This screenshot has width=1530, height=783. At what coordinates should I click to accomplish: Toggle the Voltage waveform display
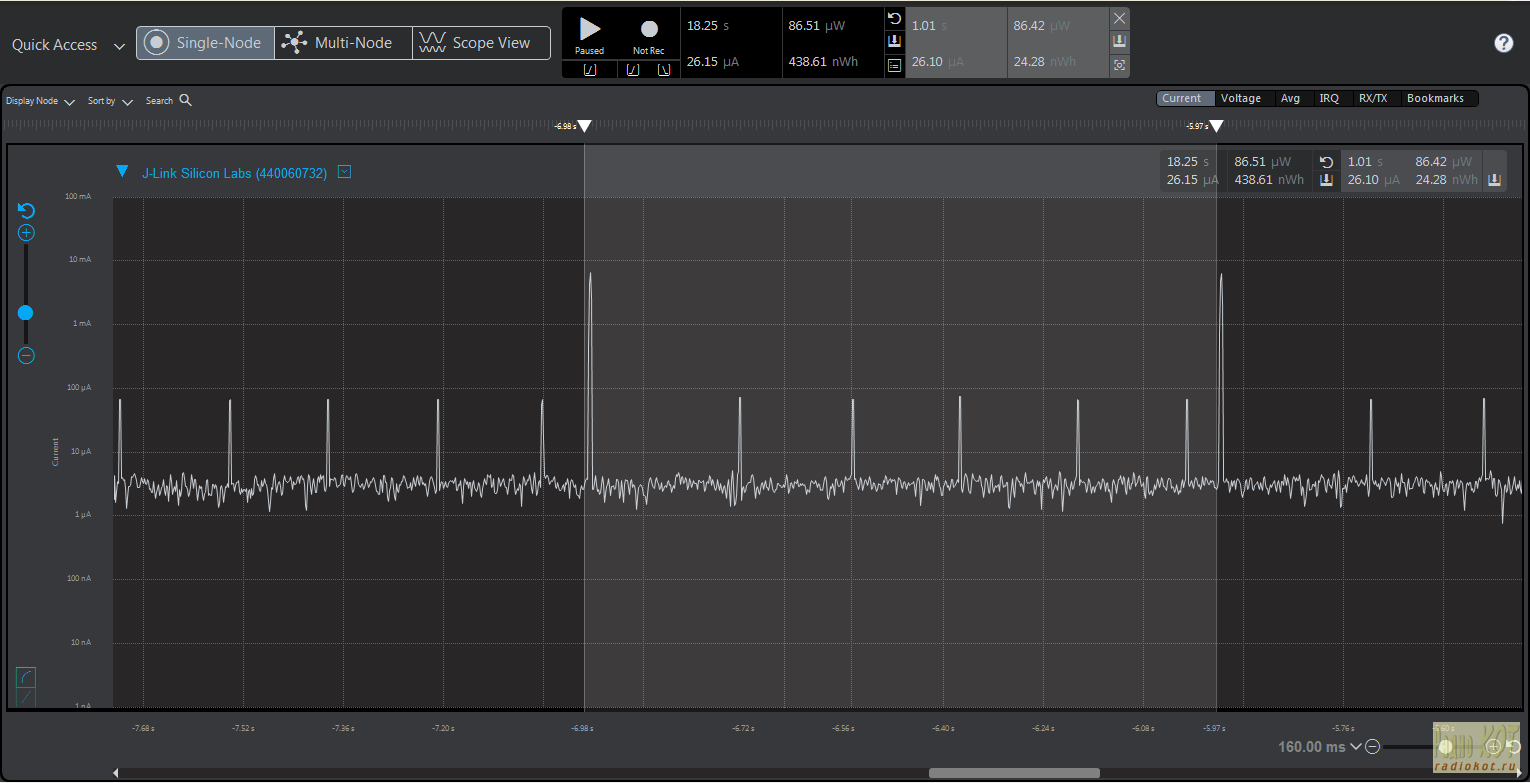(1240, 98)
